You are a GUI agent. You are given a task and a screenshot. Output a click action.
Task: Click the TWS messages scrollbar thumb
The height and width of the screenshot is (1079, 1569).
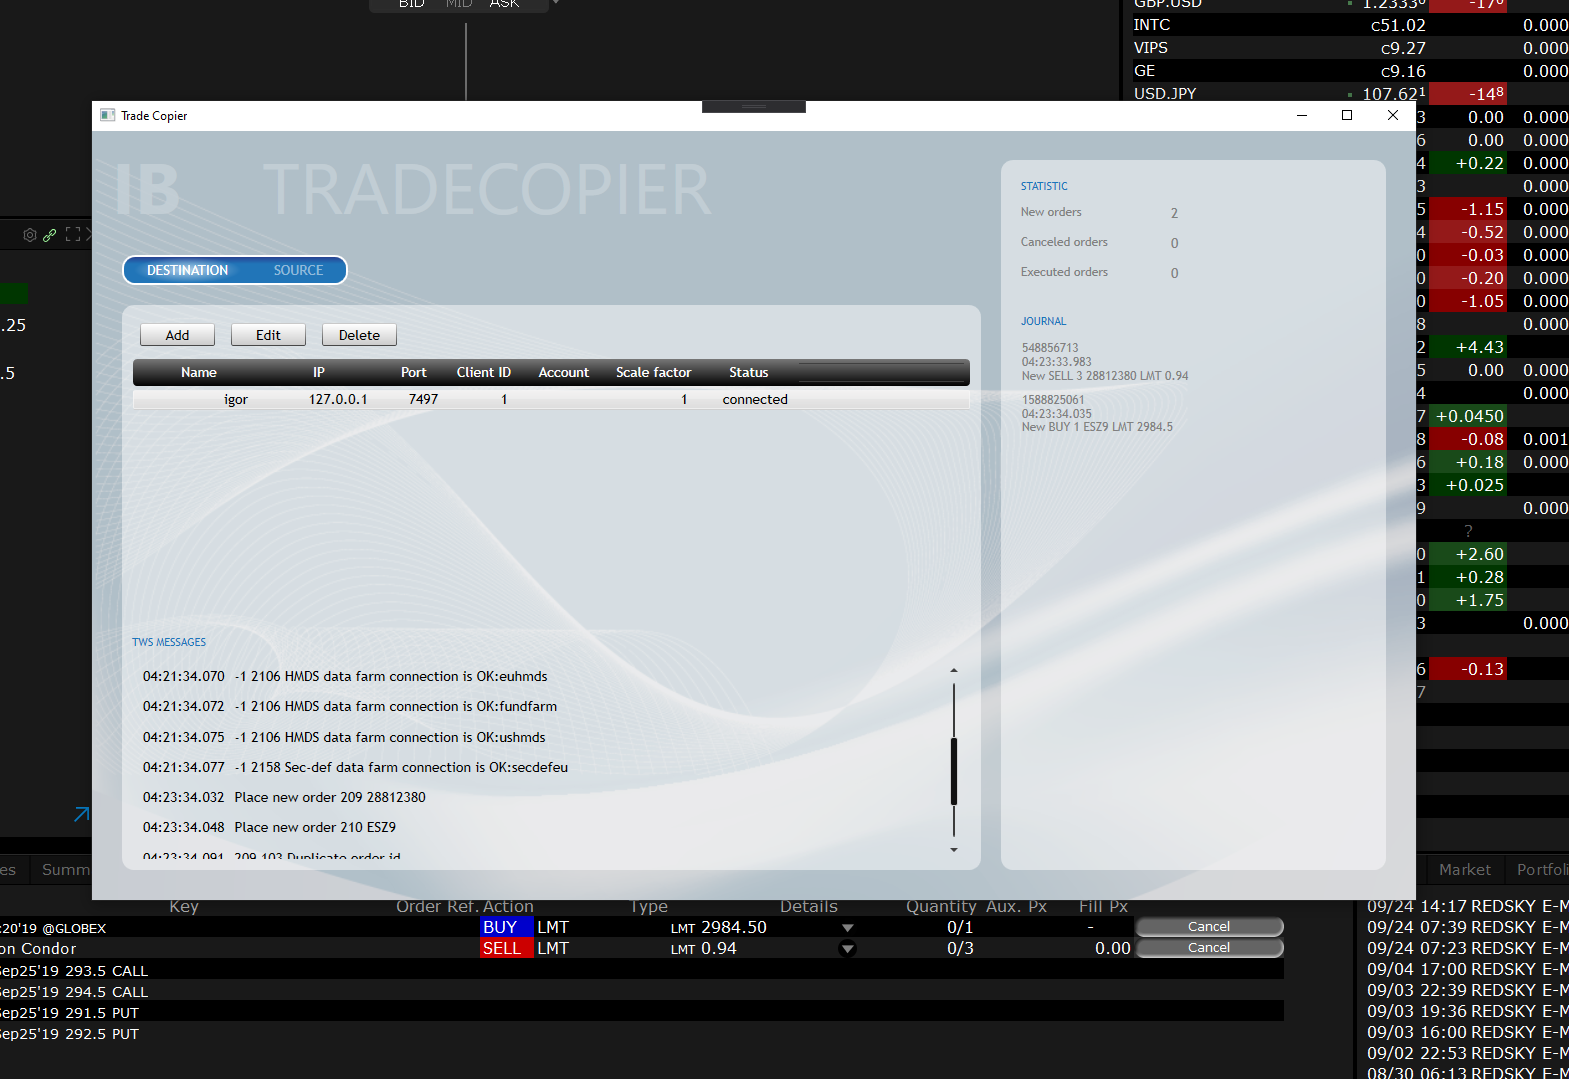[x=954, y=771]
